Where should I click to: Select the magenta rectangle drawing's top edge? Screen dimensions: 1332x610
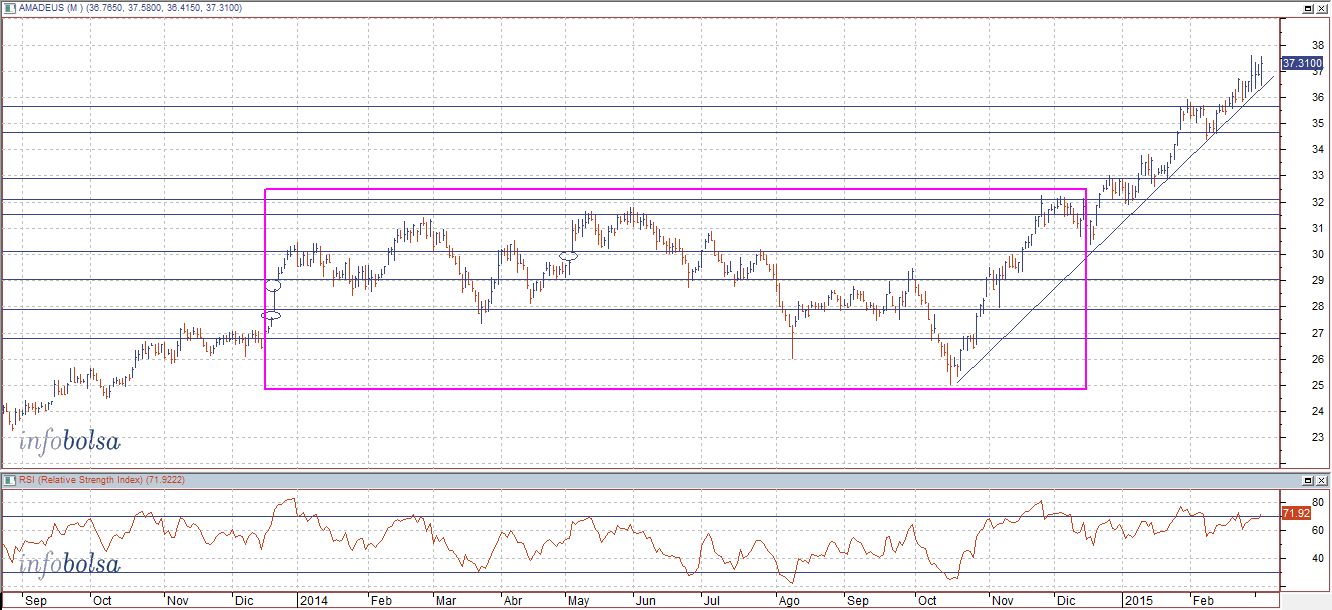click(675, 189)
